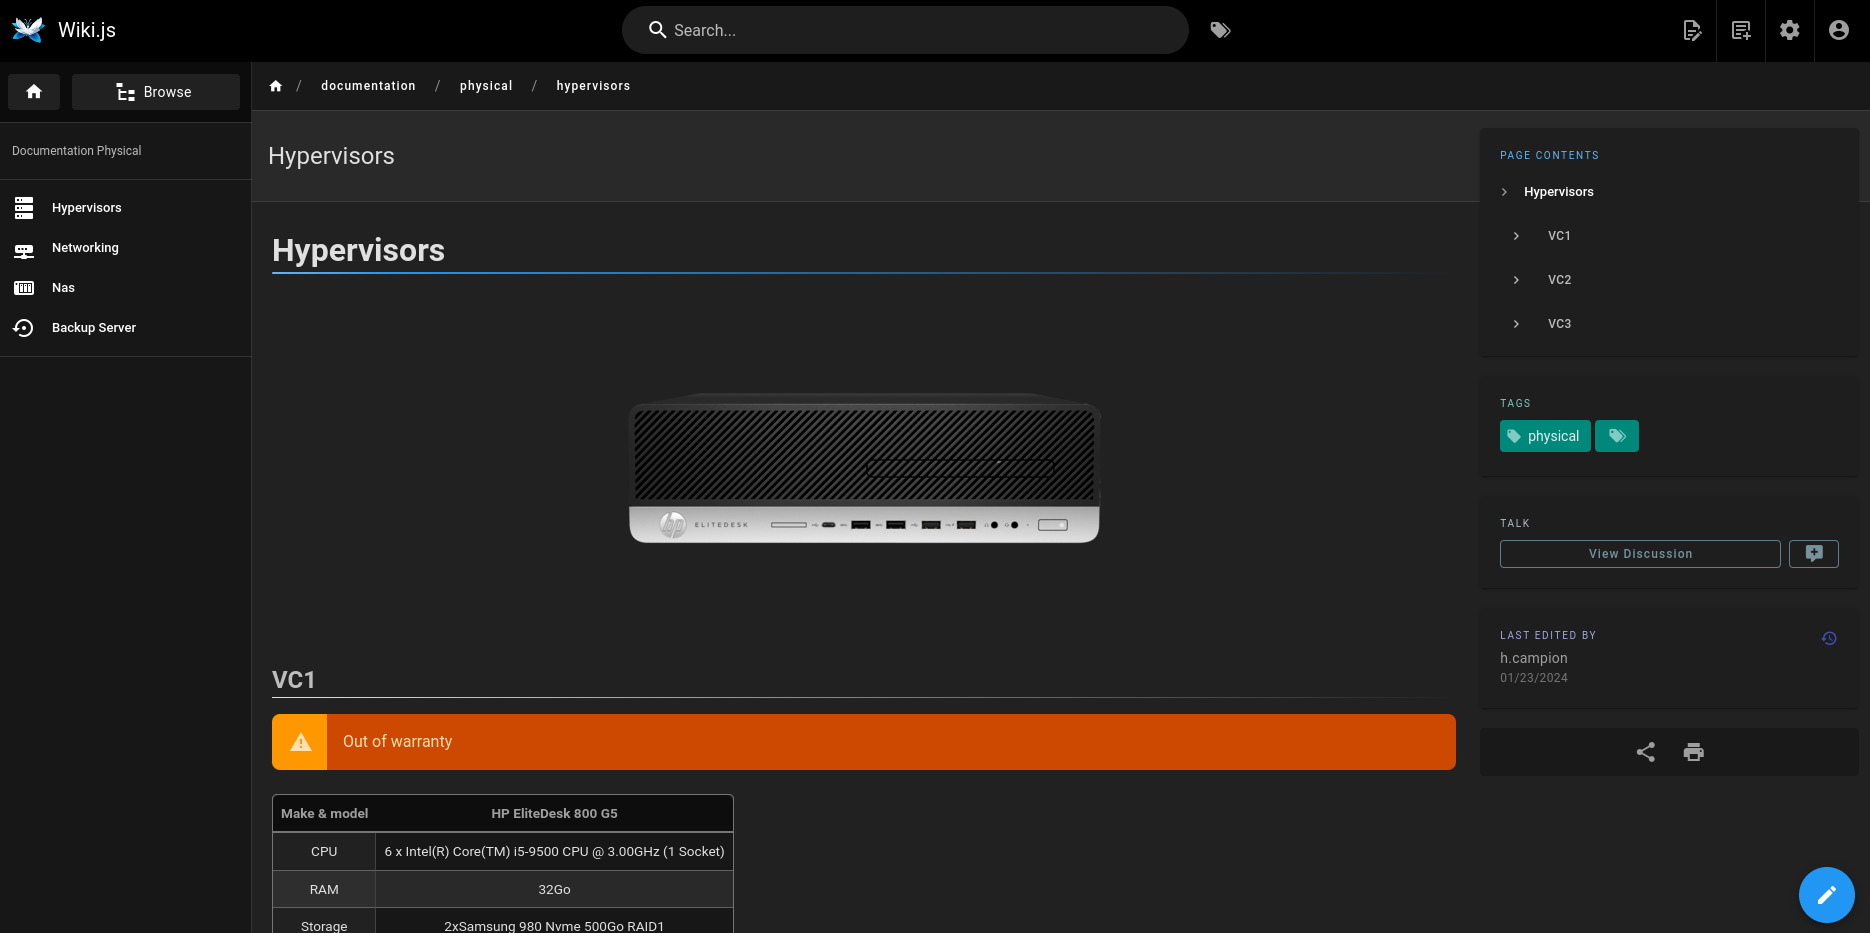Click the '01/23/2024' edit date
Viewport: 1870px width, 933px height.
[x=1534, y=678]
